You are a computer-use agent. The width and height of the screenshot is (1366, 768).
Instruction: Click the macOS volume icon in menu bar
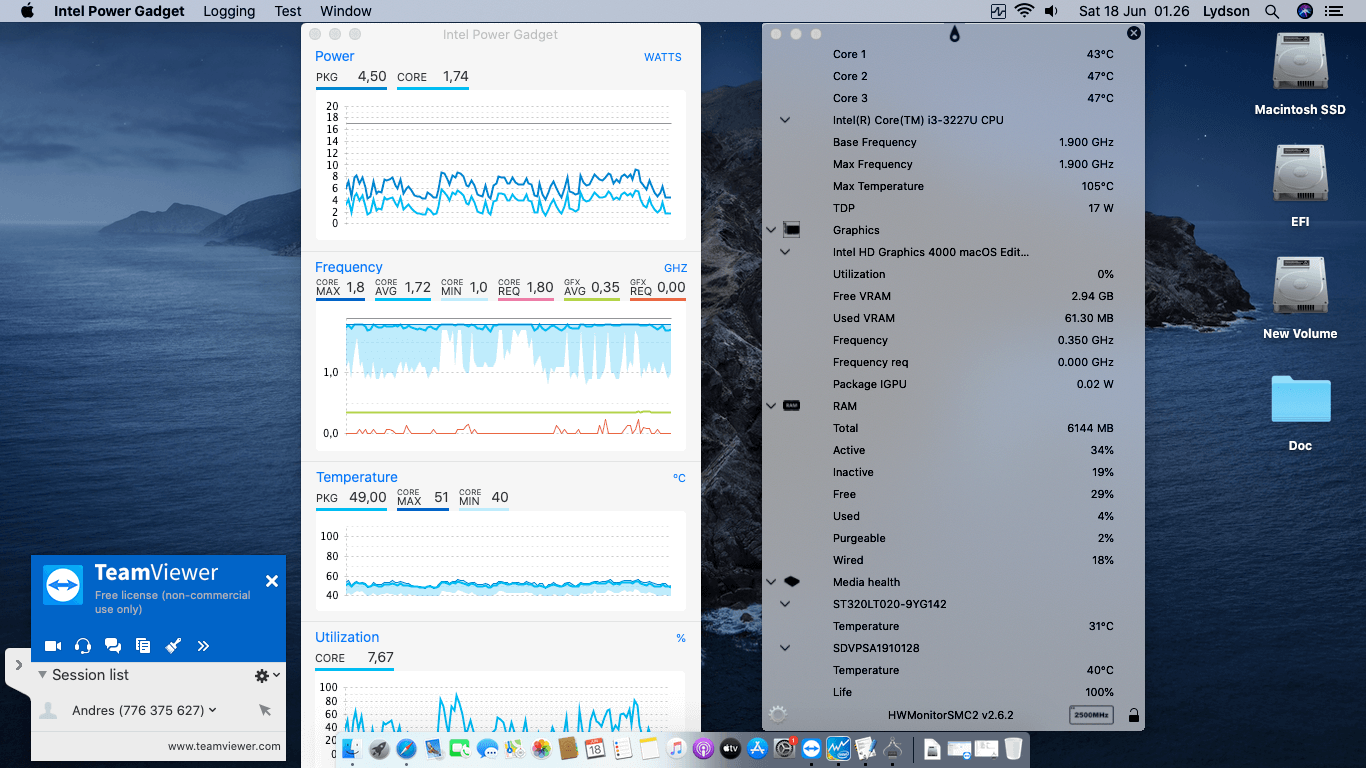1051,11
